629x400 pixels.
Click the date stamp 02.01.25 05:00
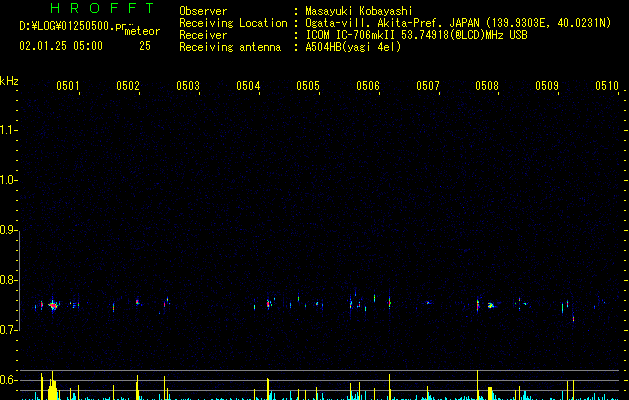coord(61,46)
